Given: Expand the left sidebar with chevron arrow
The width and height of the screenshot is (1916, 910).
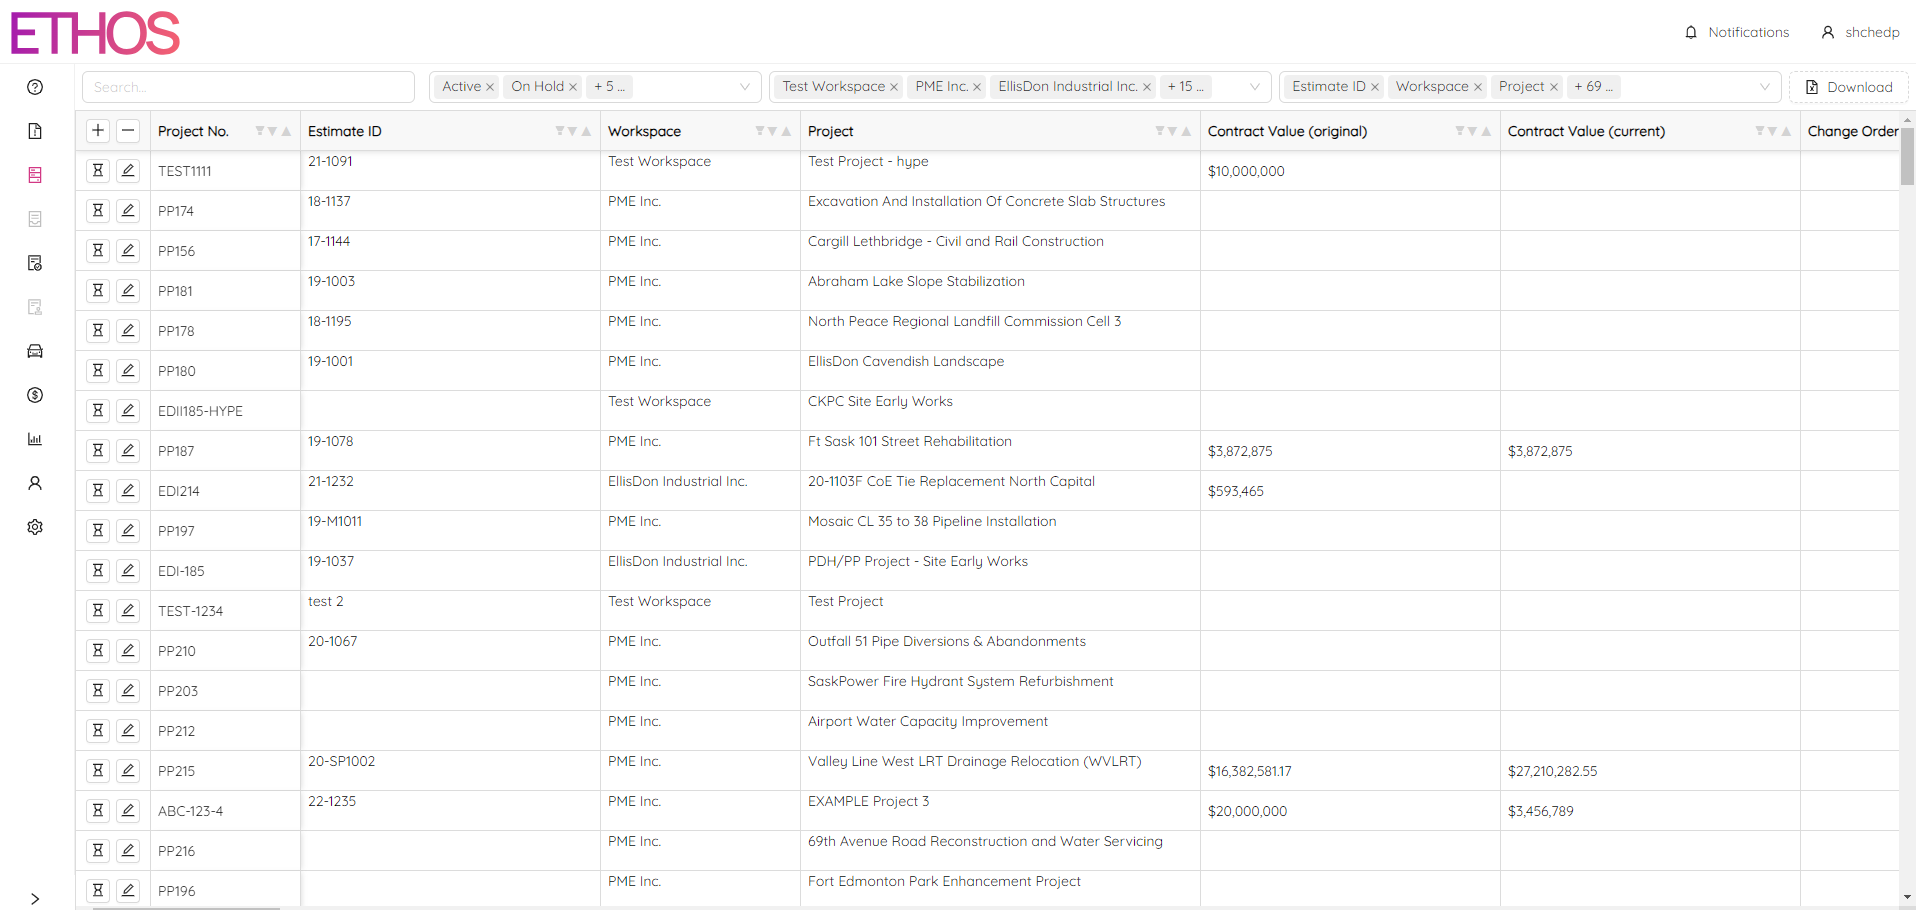Looking at the screenshot, I should 35,899.
